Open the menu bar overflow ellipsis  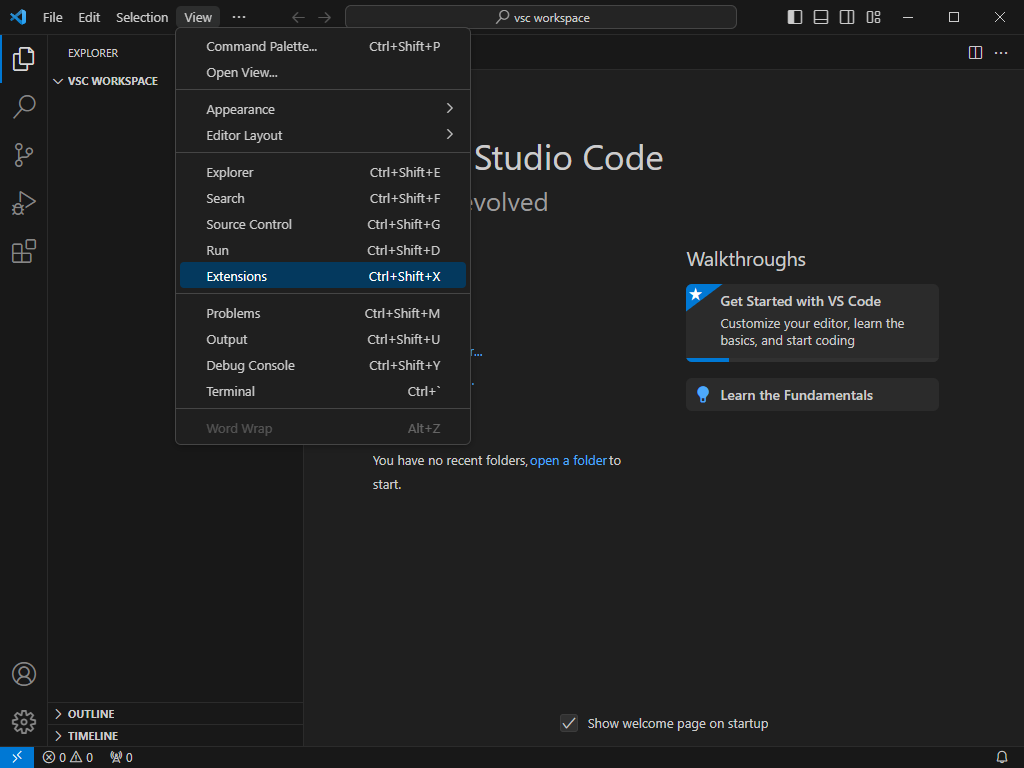239,17
